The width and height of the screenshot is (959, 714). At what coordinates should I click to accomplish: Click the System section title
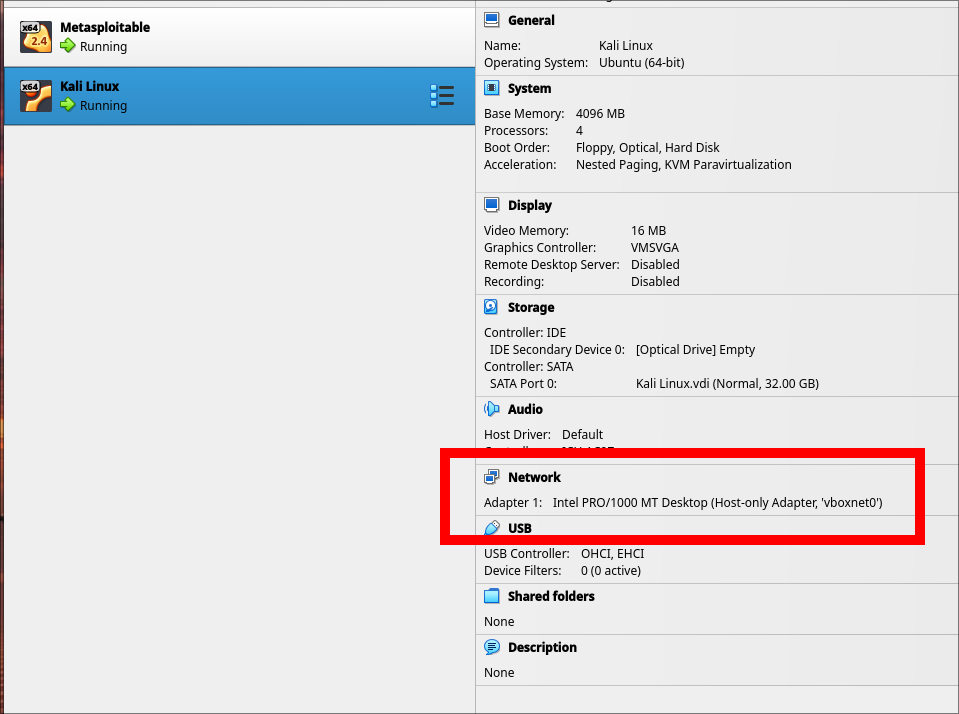(529, 88)
